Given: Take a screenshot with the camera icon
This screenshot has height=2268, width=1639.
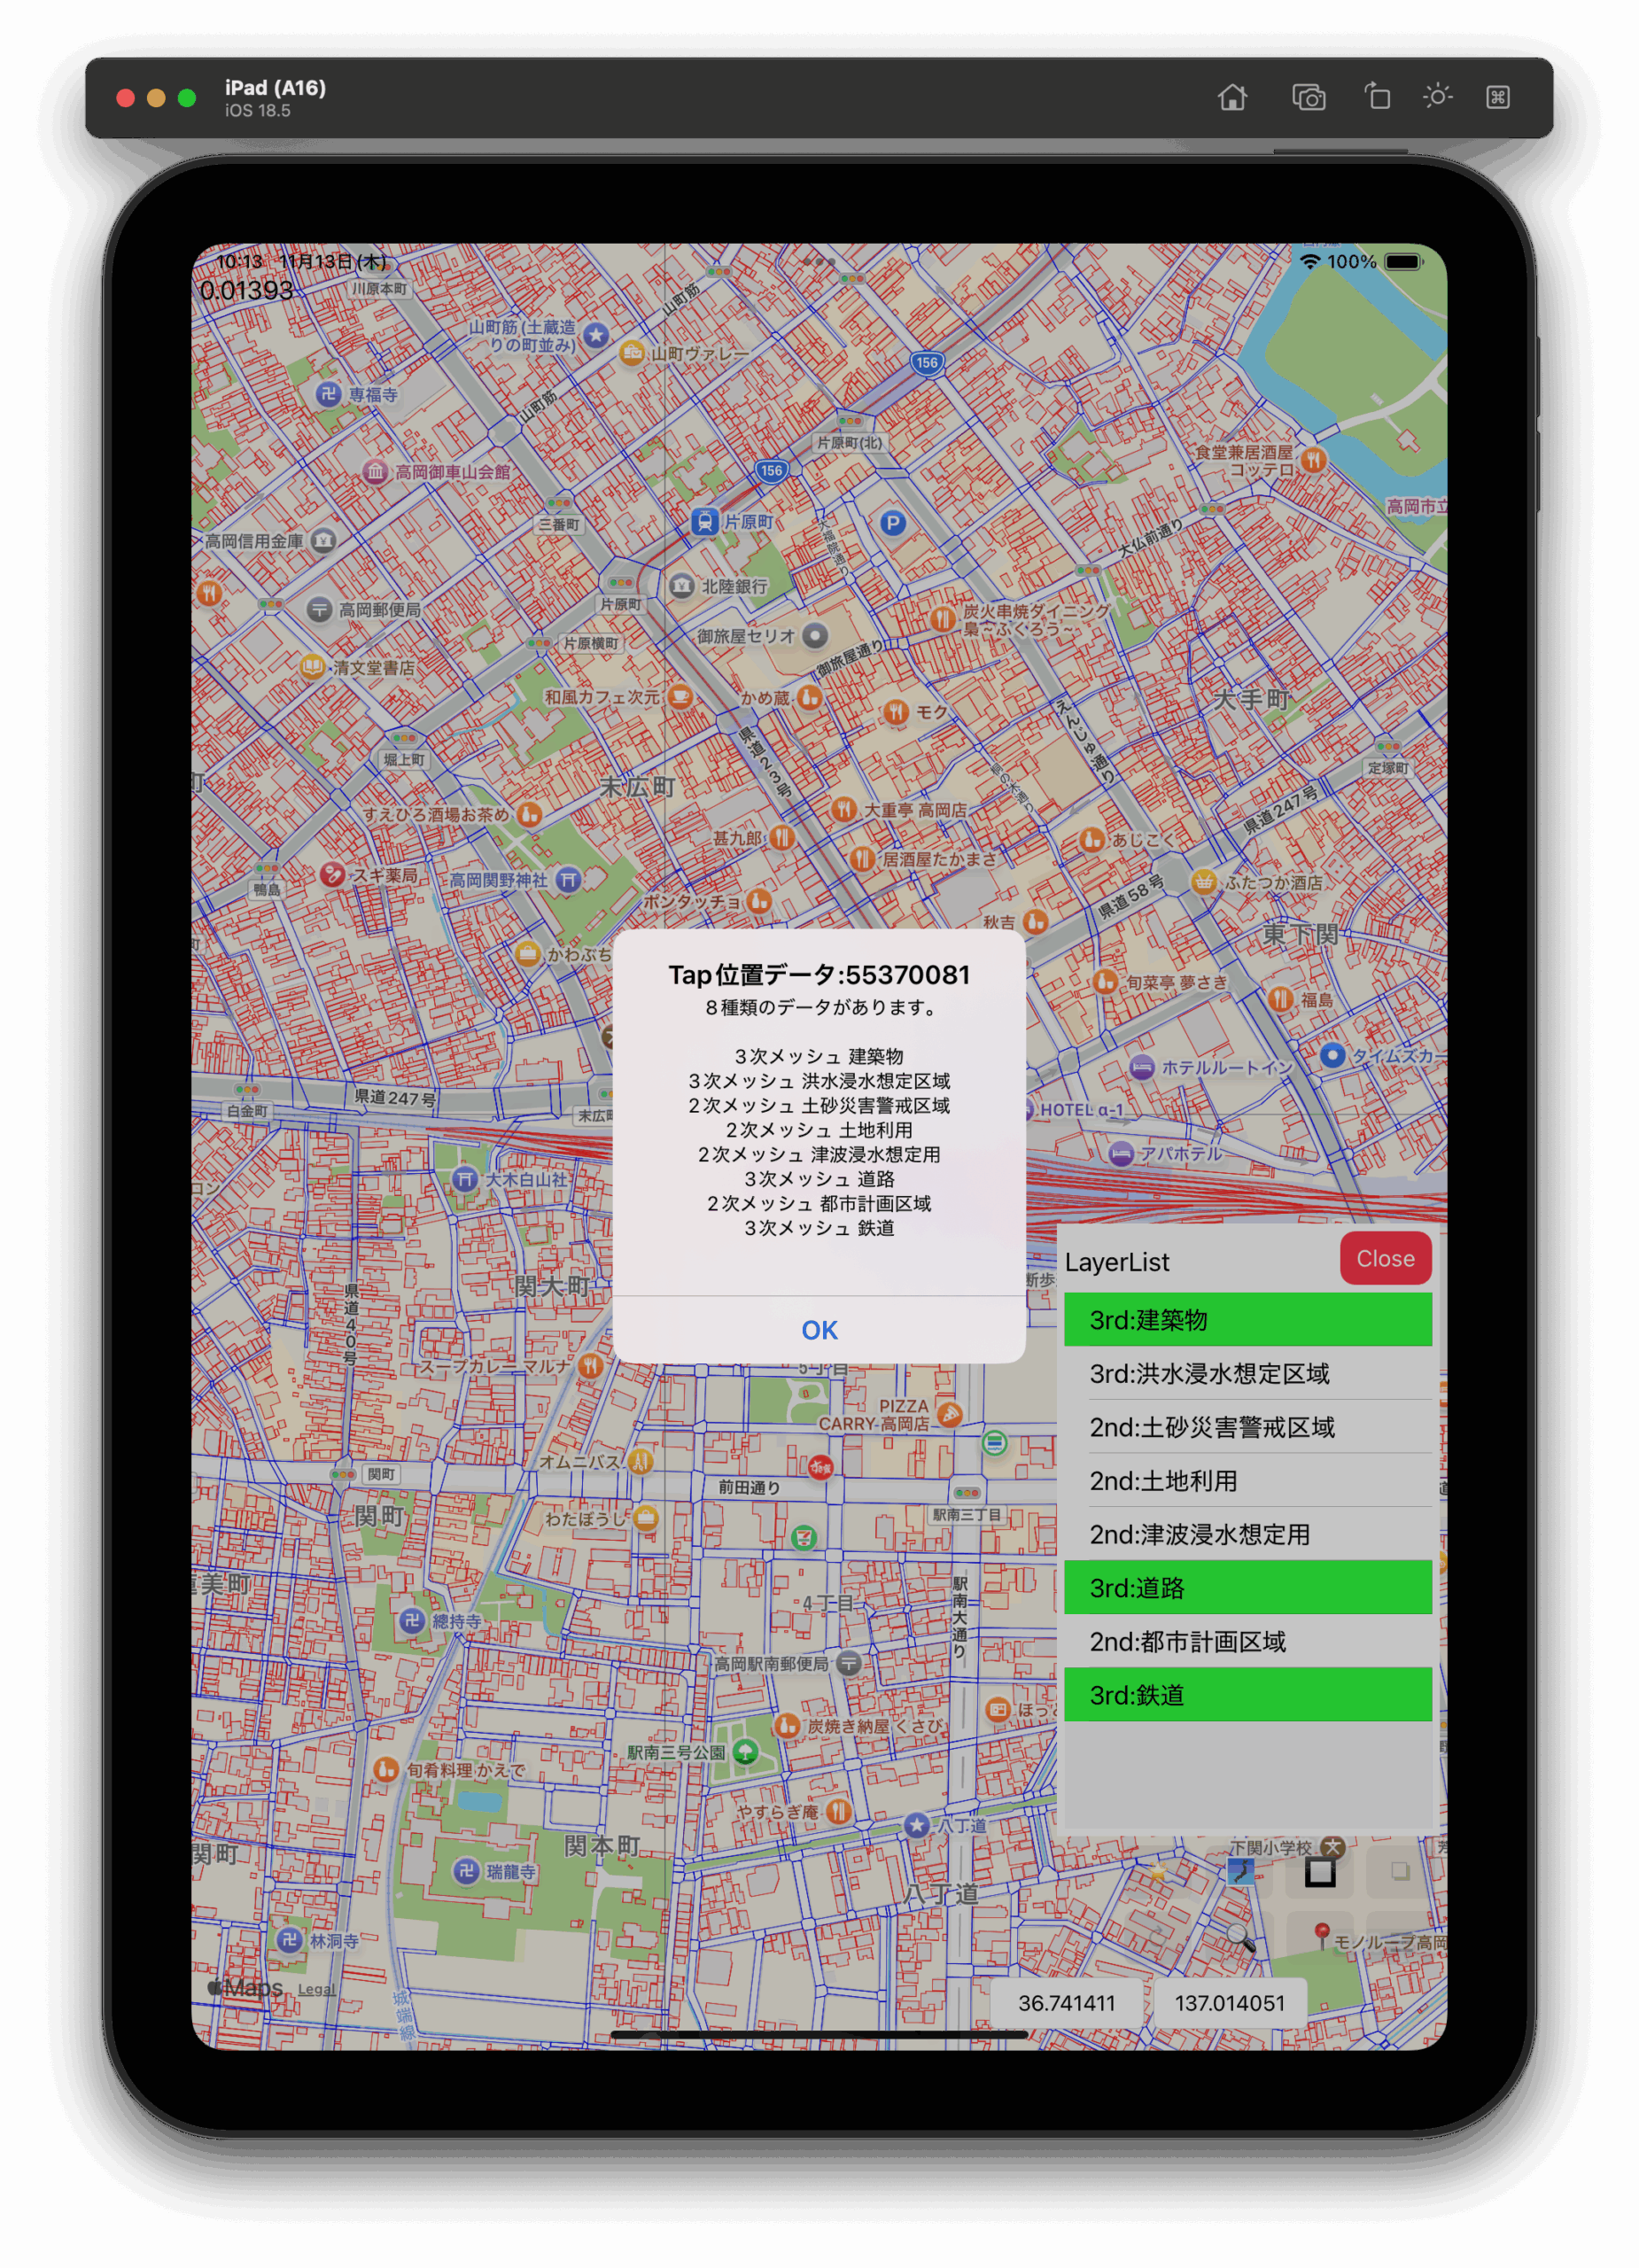Looking at the screenshot, I should click(1308, 97).
